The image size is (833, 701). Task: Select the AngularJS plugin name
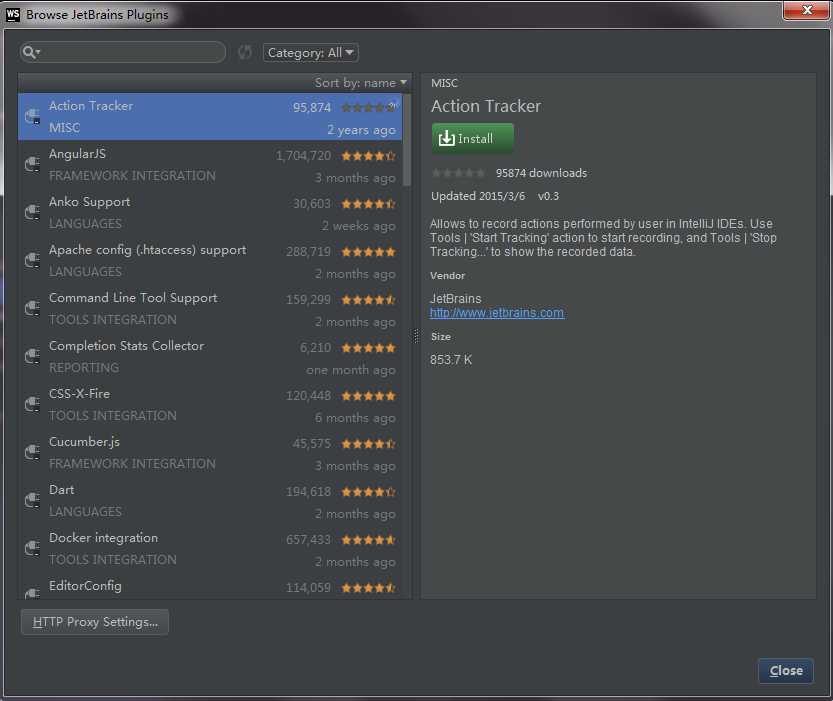[x=78, y=154]
